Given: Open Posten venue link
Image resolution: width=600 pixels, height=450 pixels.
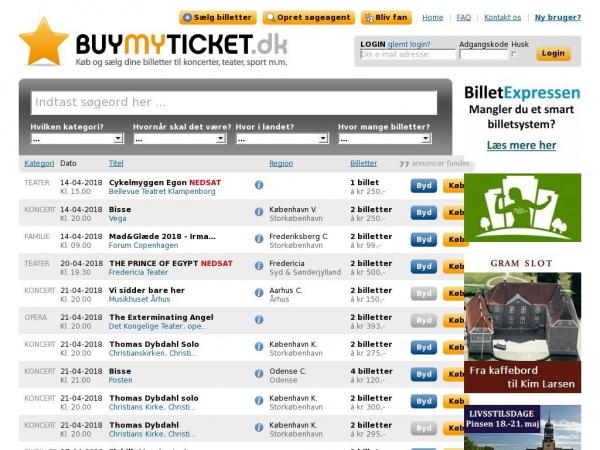Looking at the screenshot, I should pos(120,380).
